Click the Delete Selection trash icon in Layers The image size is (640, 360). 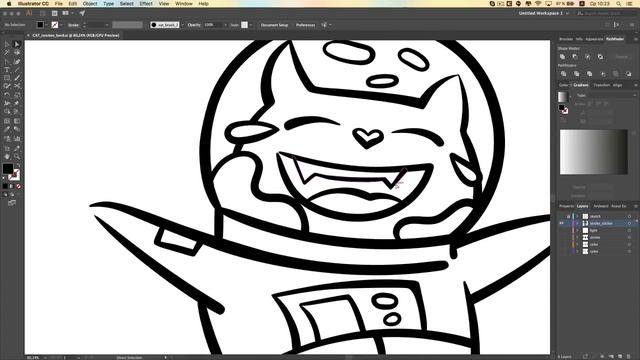(629, 357)
